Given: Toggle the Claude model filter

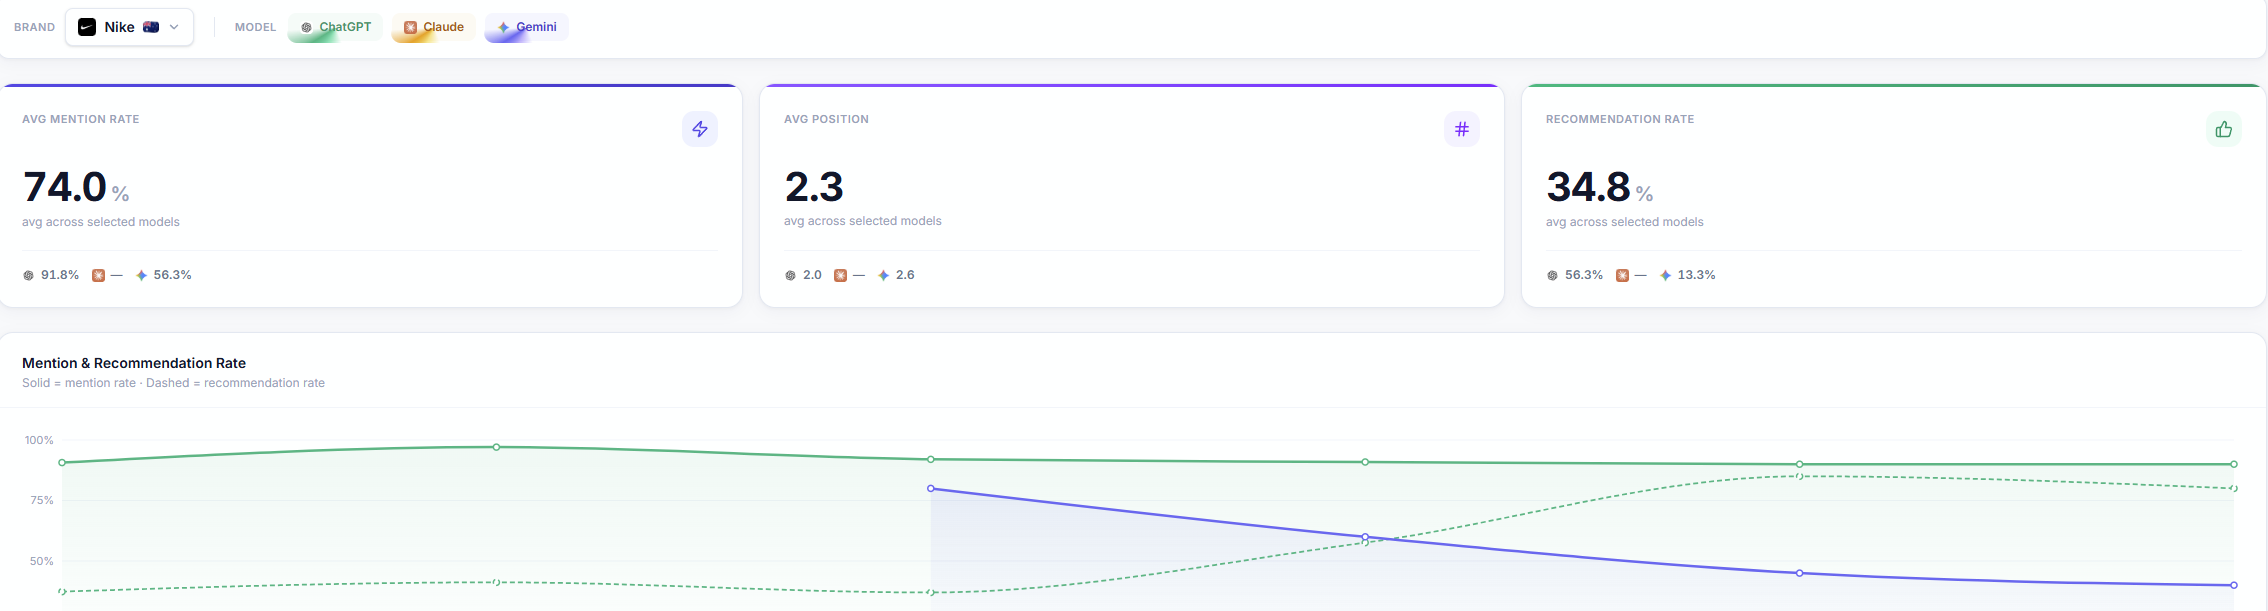Looking at the screenshot, I should 433,27.
